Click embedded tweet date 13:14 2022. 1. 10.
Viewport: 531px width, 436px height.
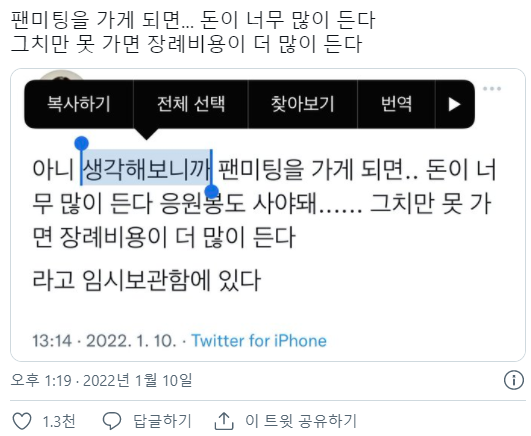pos(104,341)
